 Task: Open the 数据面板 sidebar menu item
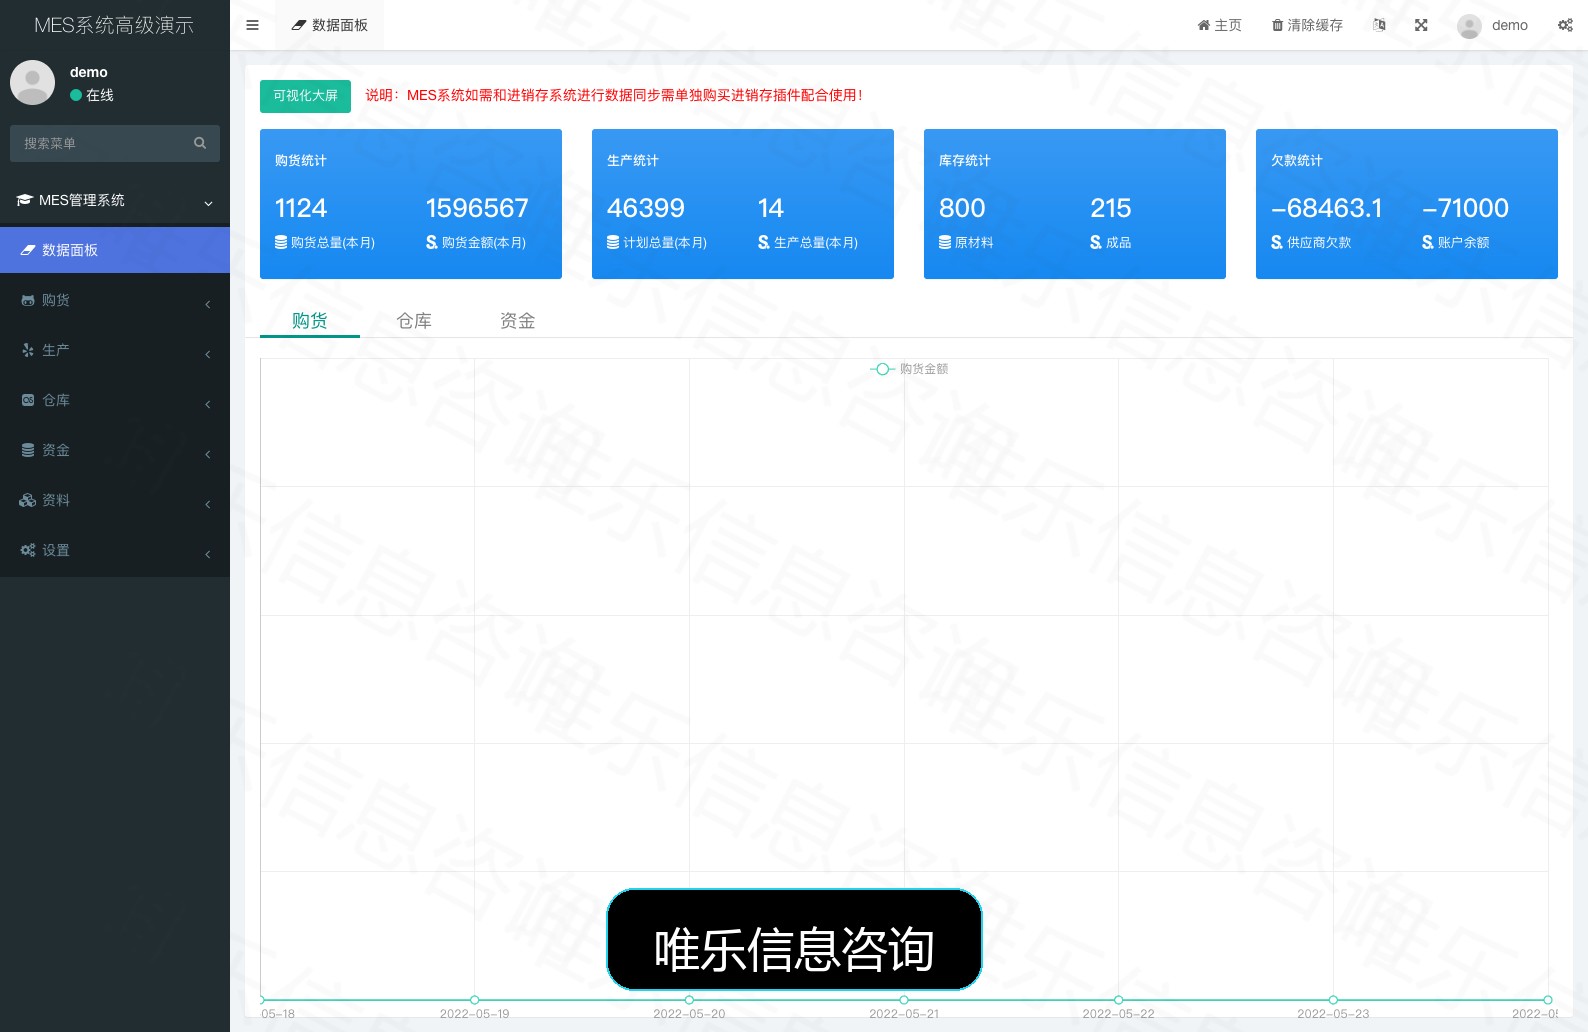(x=115, y=250)
